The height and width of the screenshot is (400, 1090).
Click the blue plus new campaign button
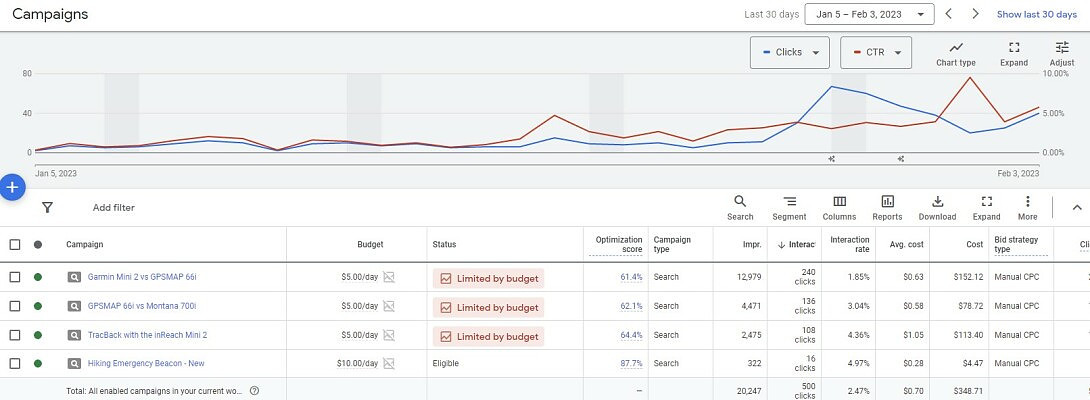11,187
